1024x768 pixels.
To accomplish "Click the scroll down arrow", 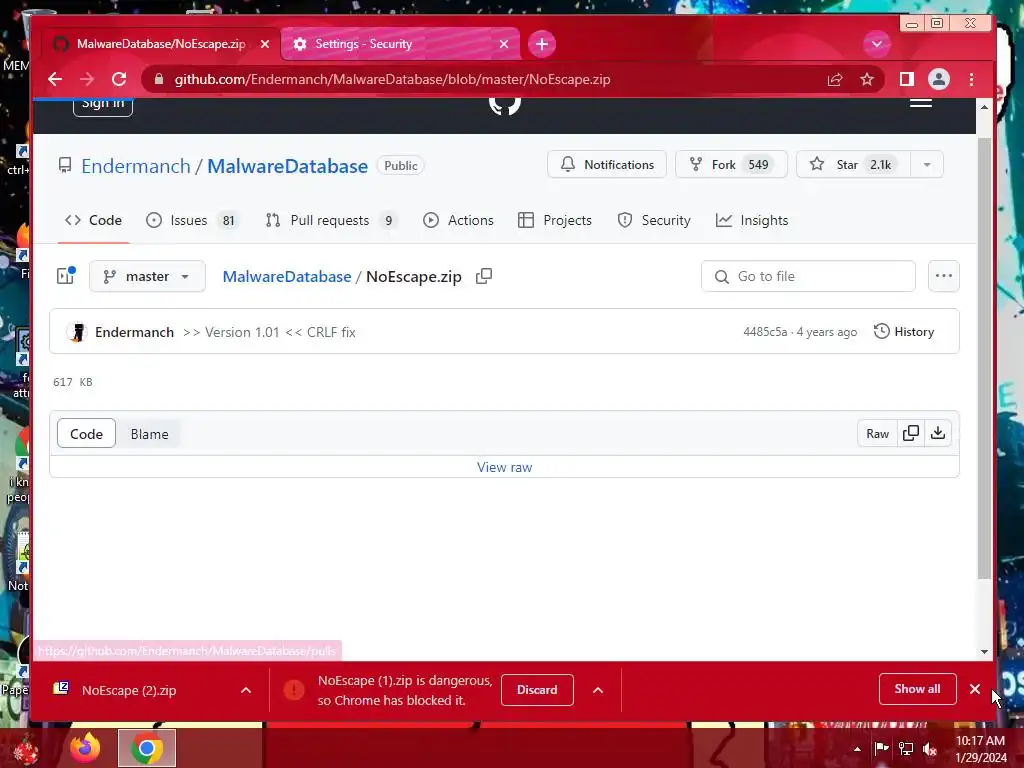I will (x=984, y=652).
